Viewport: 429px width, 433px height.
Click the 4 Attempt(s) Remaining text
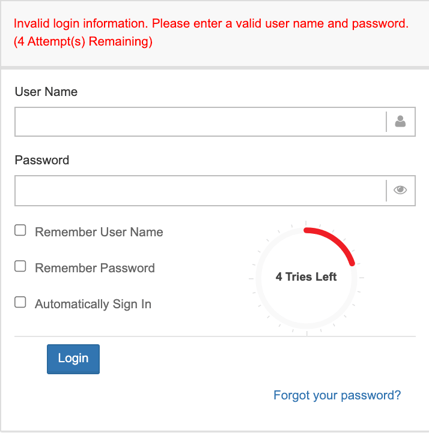pos(83,42)
